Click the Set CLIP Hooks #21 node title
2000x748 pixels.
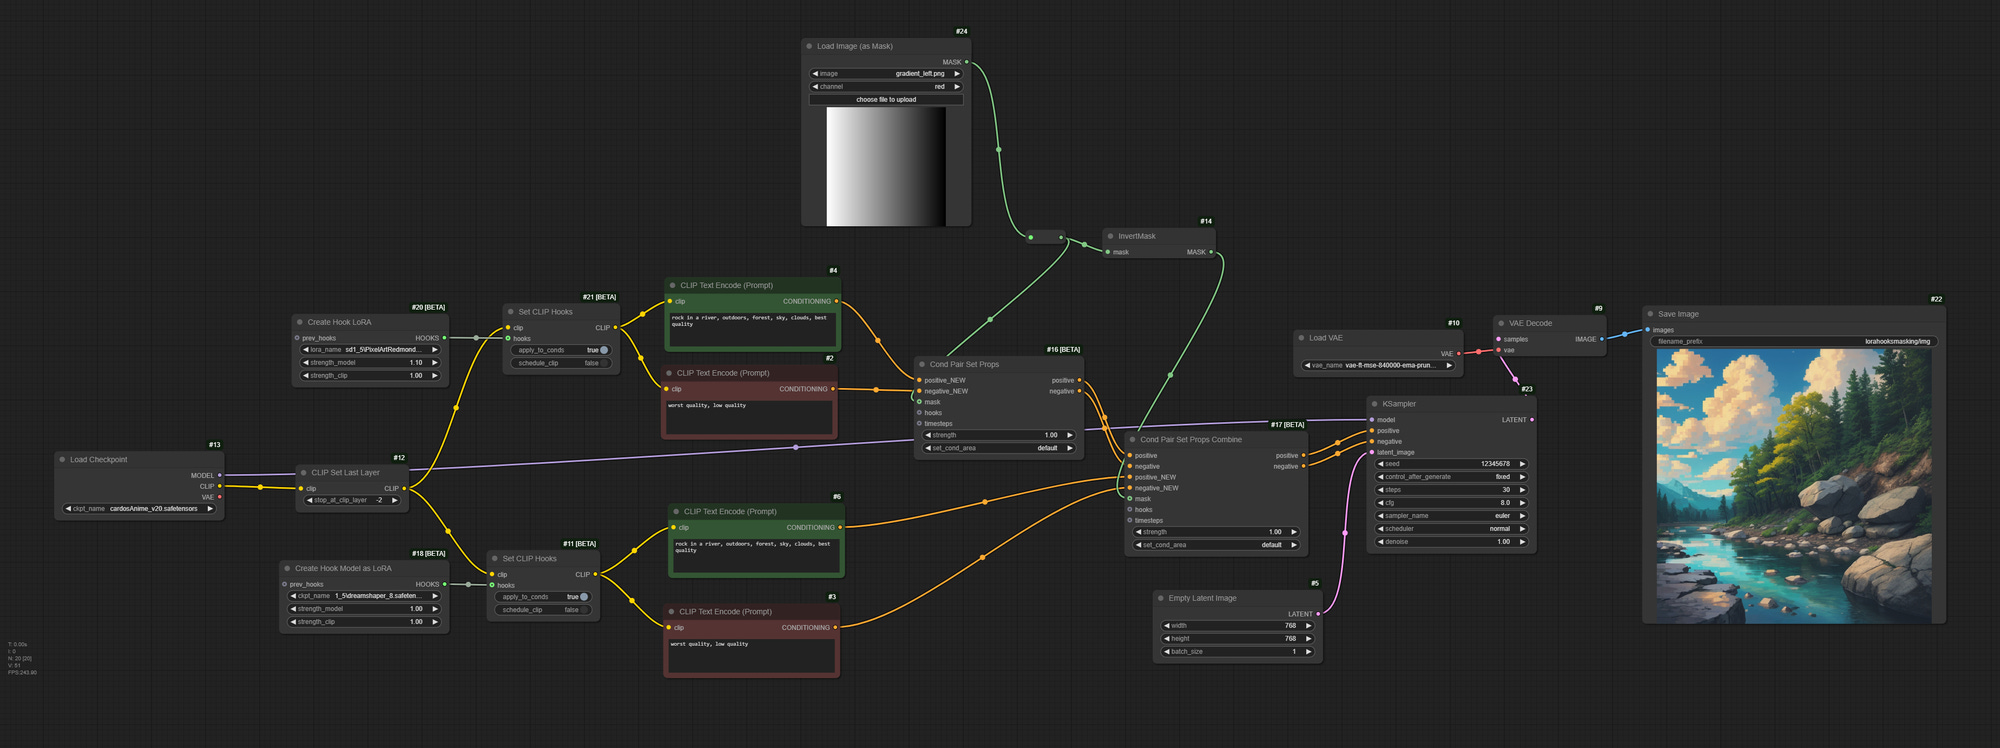[x=545, y=312]
